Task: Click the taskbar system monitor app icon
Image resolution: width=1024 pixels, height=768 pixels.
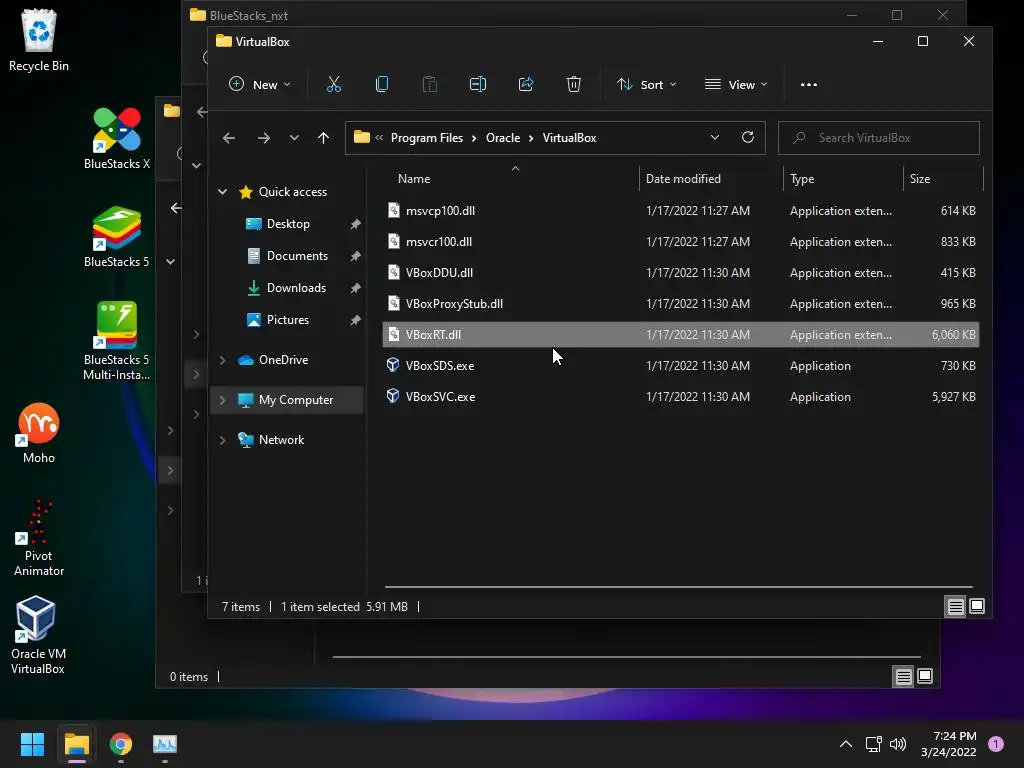Action: tap(165, 744)
